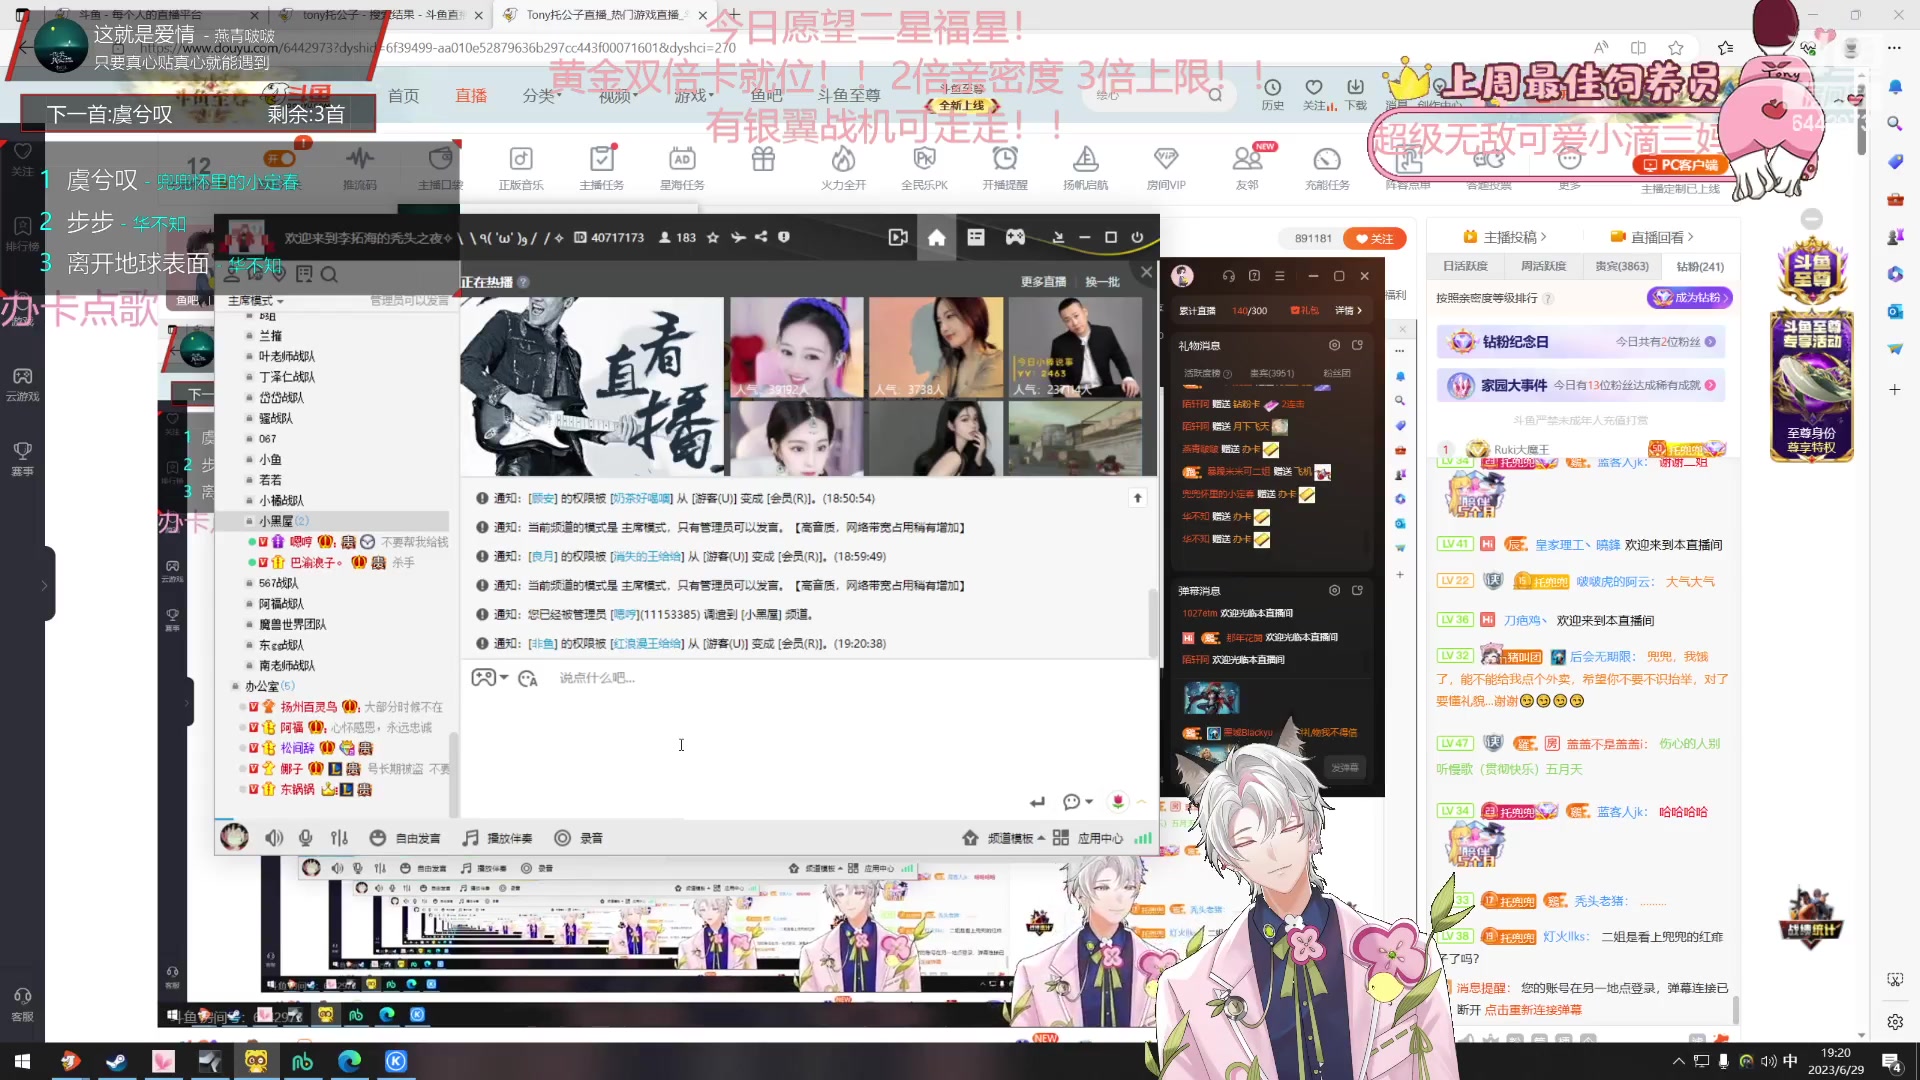
Task: Click 换一批 to refresh hot streams
Action: (1102, 282)
